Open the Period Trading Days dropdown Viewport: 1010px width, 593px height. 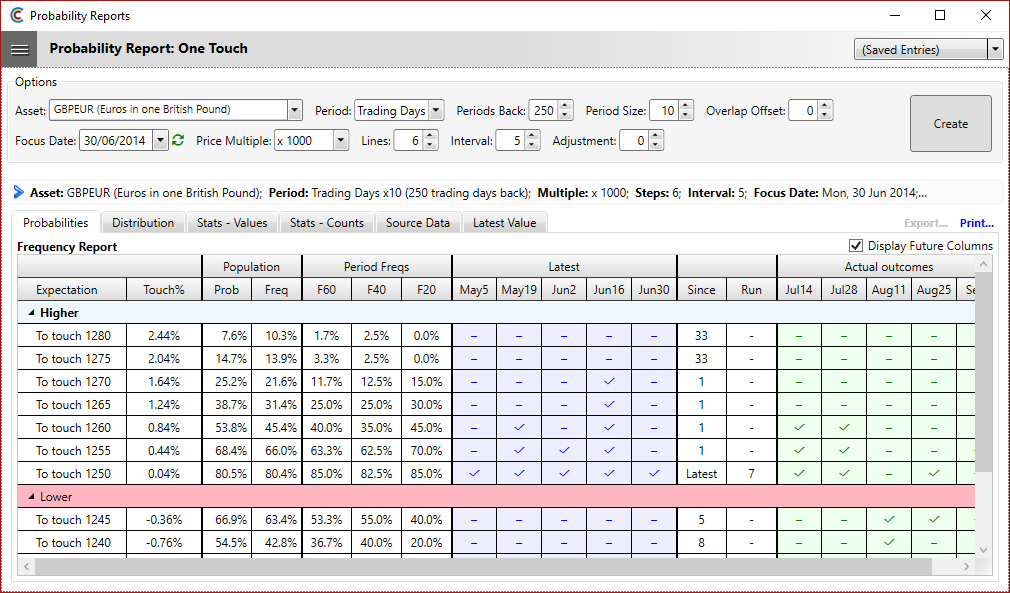pyautogui.click(x=436, y=111)
